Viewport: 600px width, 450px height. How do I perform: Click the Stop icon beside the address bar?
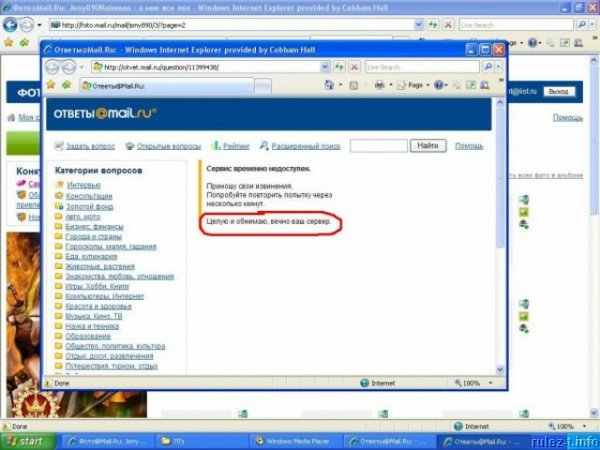click(x=354, y=66)
